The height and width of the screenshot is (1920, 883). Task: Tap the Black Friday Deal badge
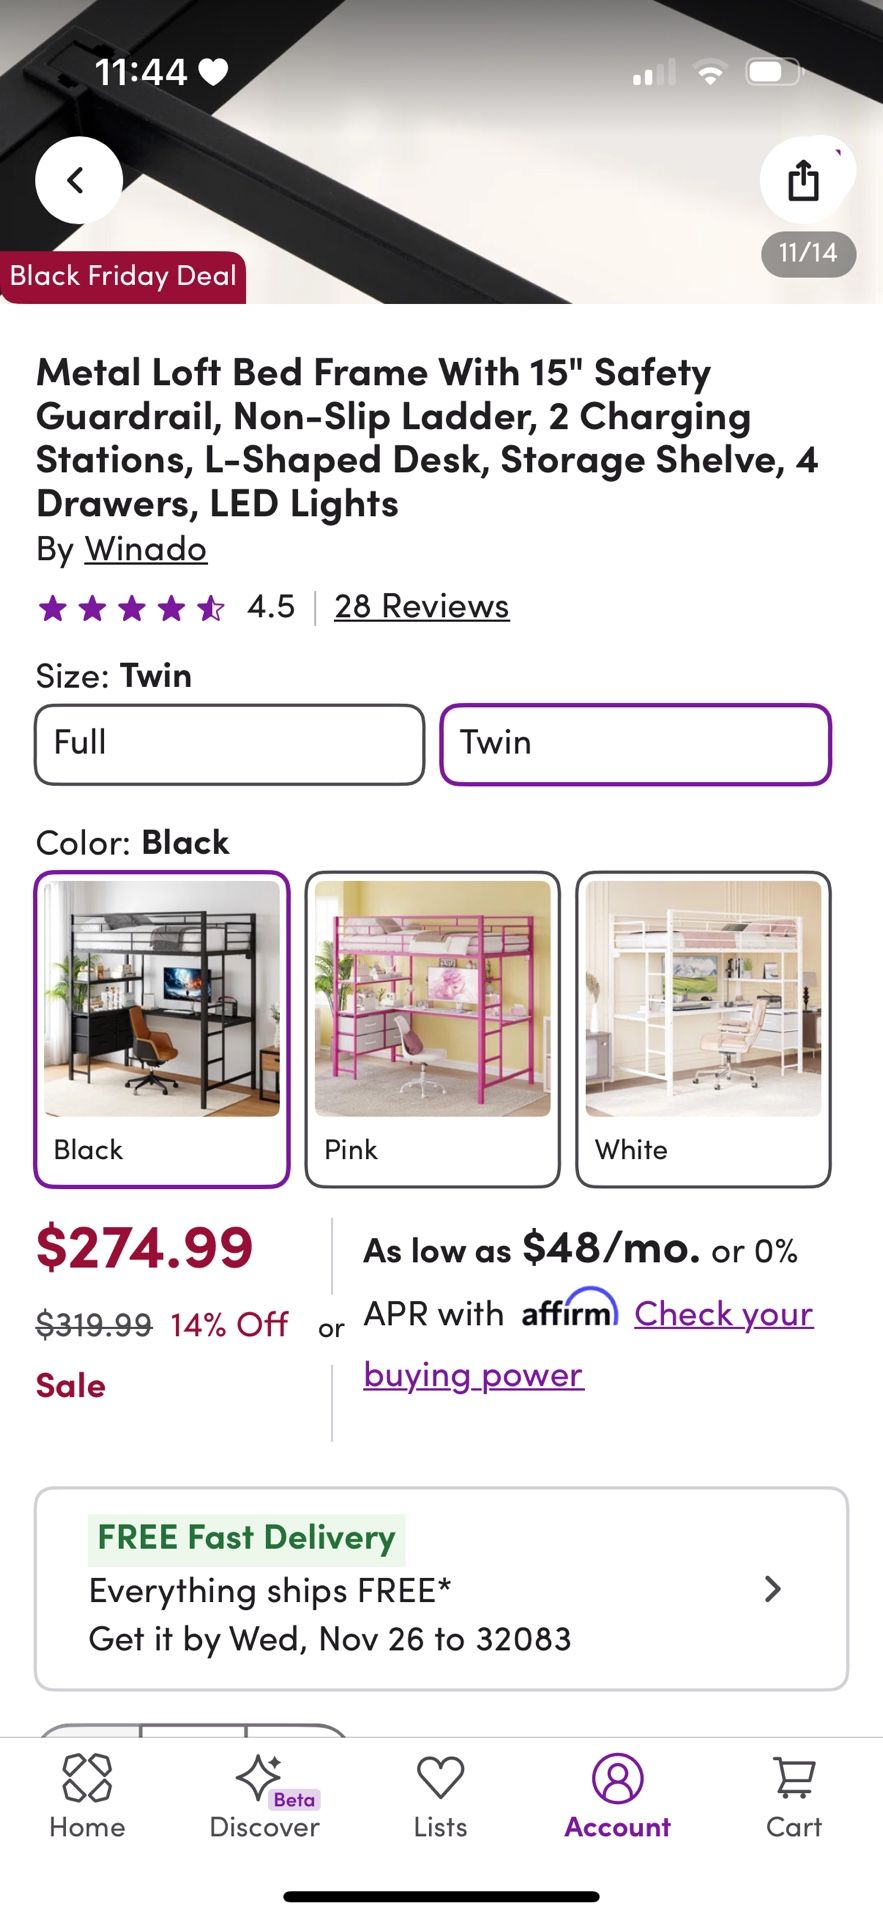(x=123, y=276)
